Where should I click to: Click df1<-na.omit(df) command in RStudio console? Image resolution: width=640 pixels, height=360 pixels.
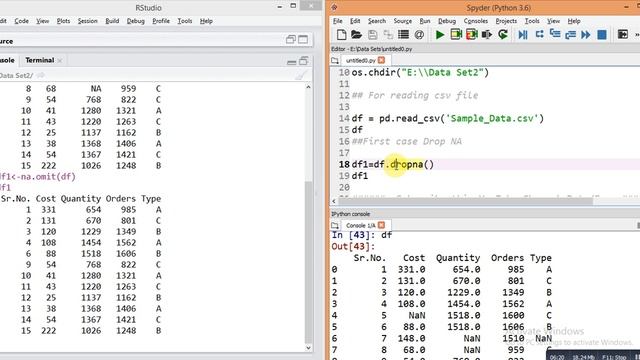pos(38,177)
